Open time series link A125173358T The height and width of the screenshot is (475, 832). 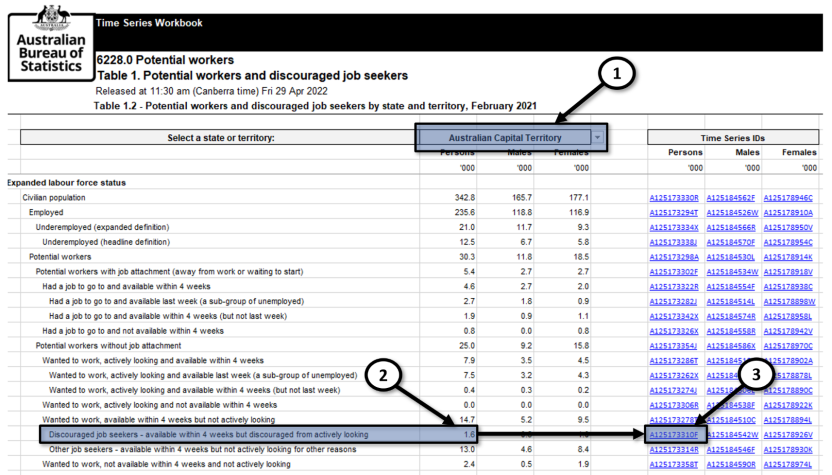(674, 465)
